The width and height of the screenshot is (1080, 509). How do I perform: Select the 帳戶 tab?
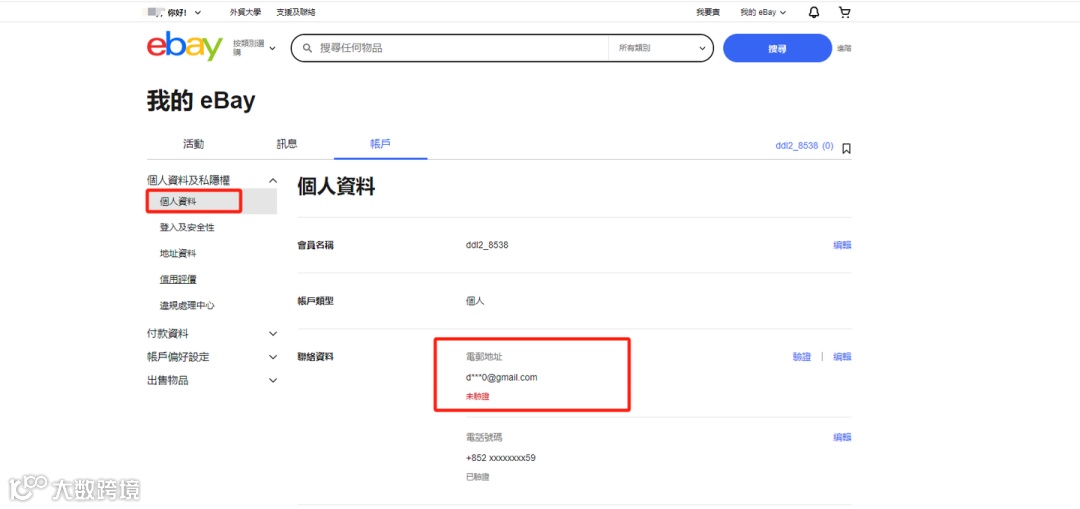tap(381, 144)
